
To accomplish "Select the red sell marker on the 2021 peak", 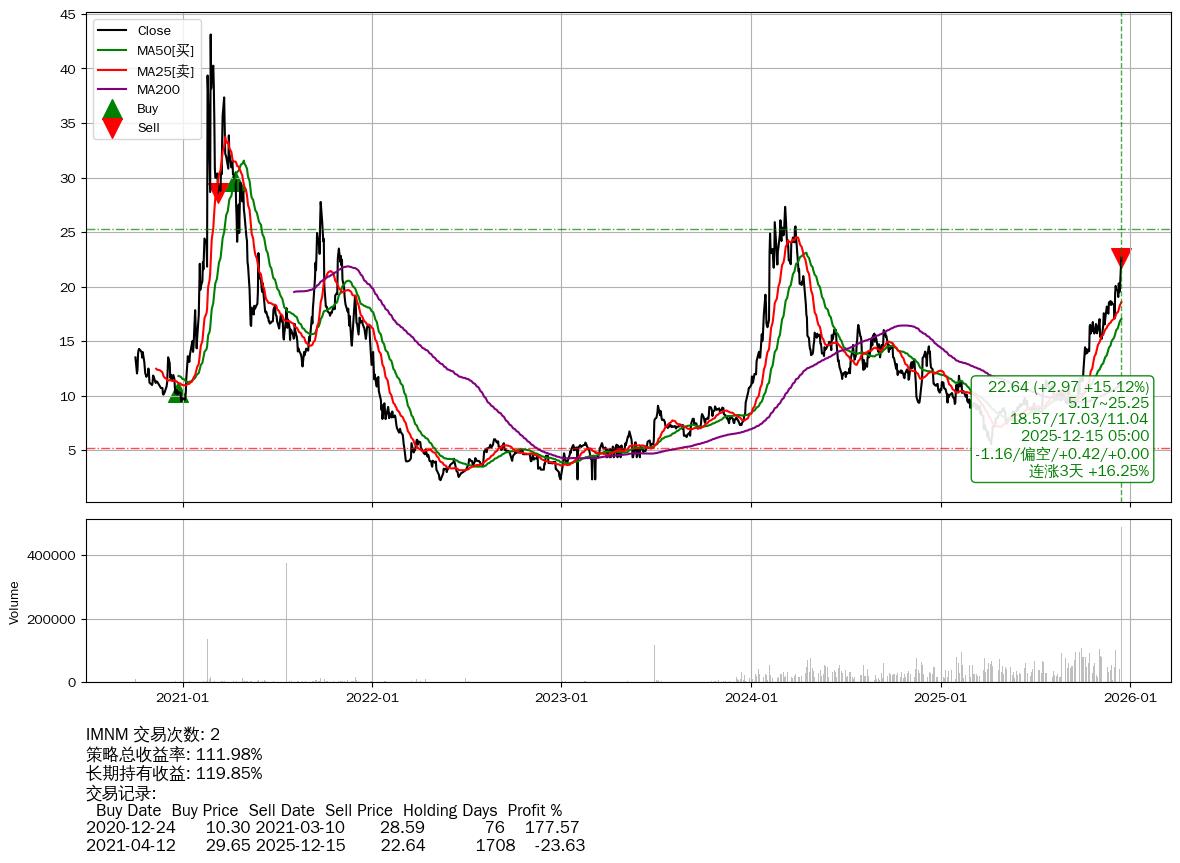I will click(x=218, y=193).
